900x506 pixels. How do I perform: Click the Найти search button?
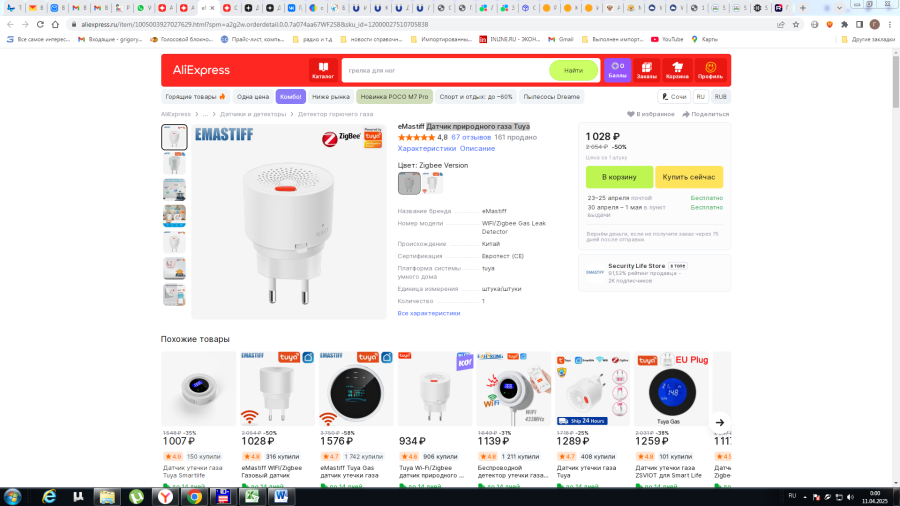pyautogui.click(x=573, y=71)
